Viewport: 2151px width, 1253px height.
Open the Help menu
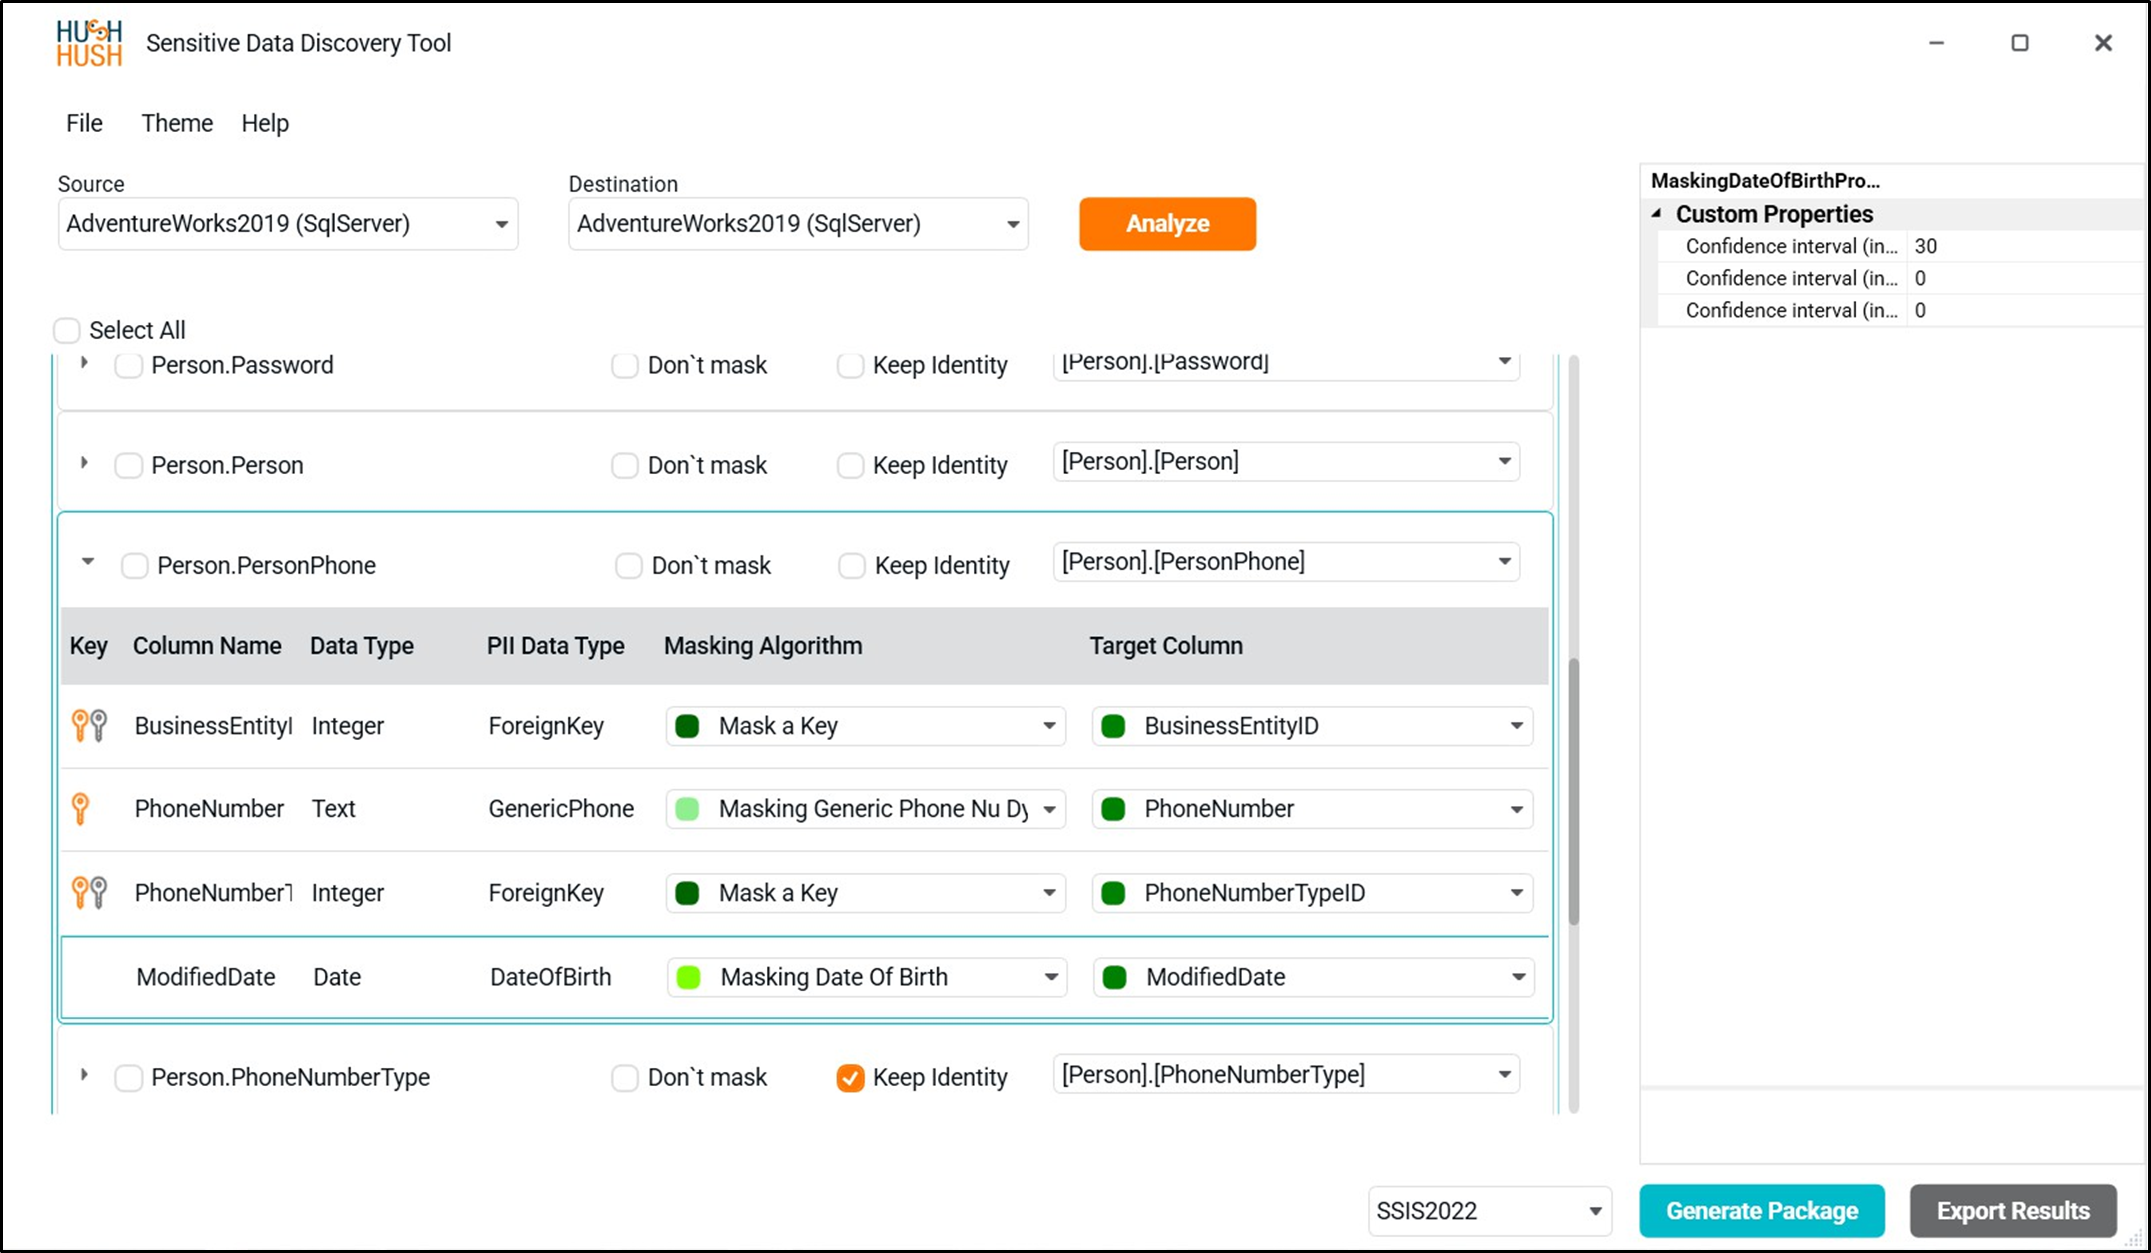[265, 123]
